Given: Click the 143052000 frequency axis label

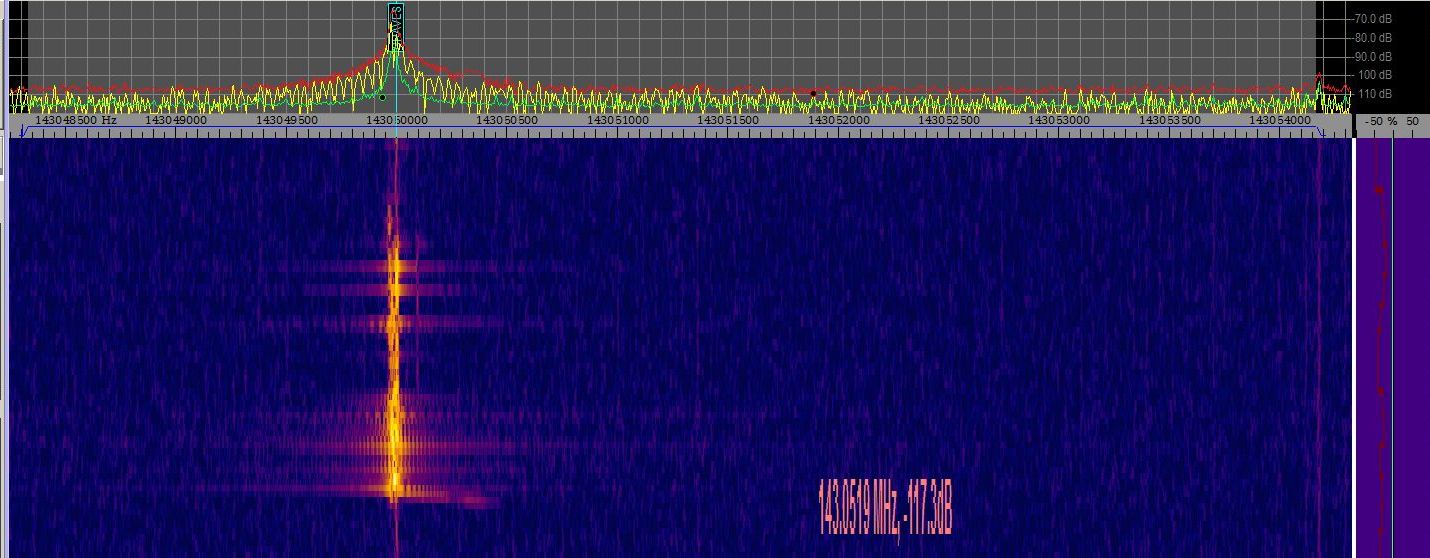Looking at the screenshot, I should coord(838,120).
